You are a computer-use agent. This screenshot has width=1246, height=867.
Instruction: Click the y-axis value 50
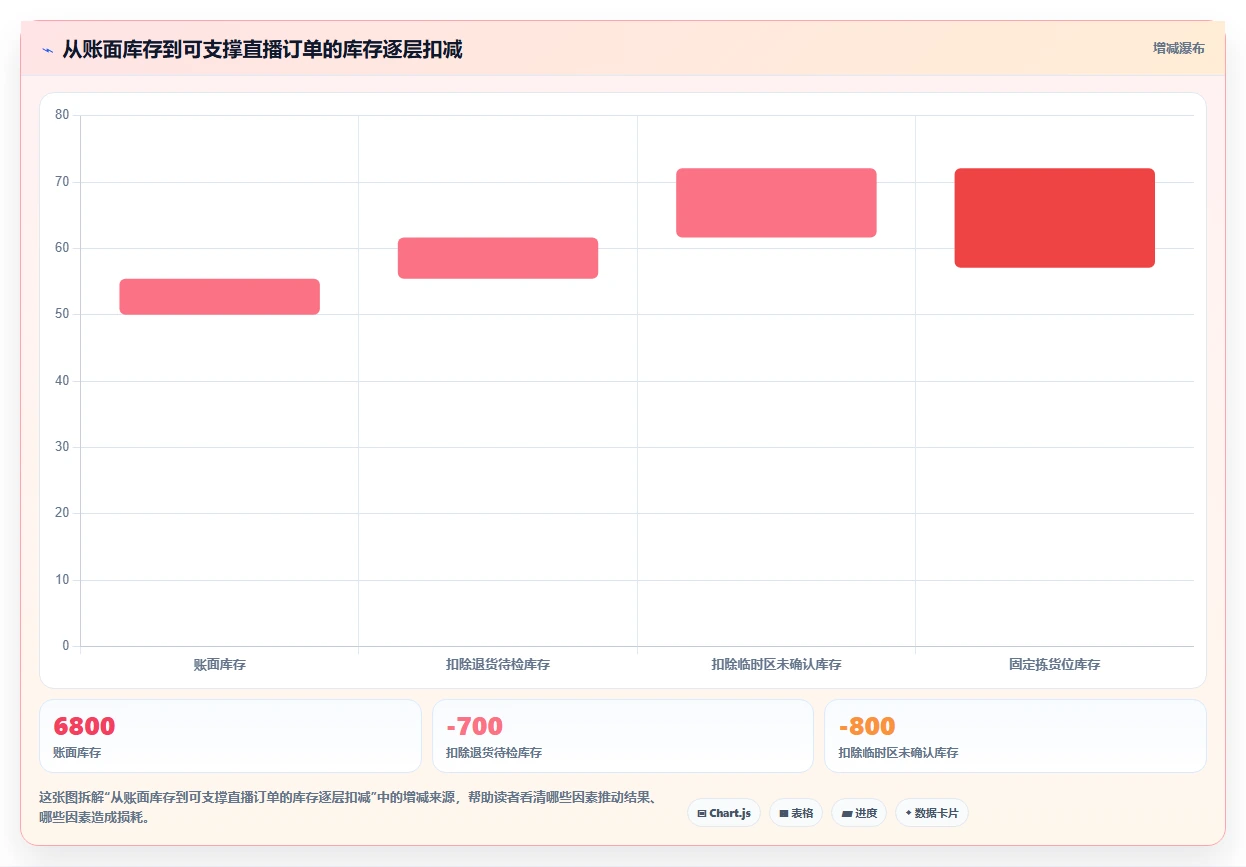pos(62,314)
